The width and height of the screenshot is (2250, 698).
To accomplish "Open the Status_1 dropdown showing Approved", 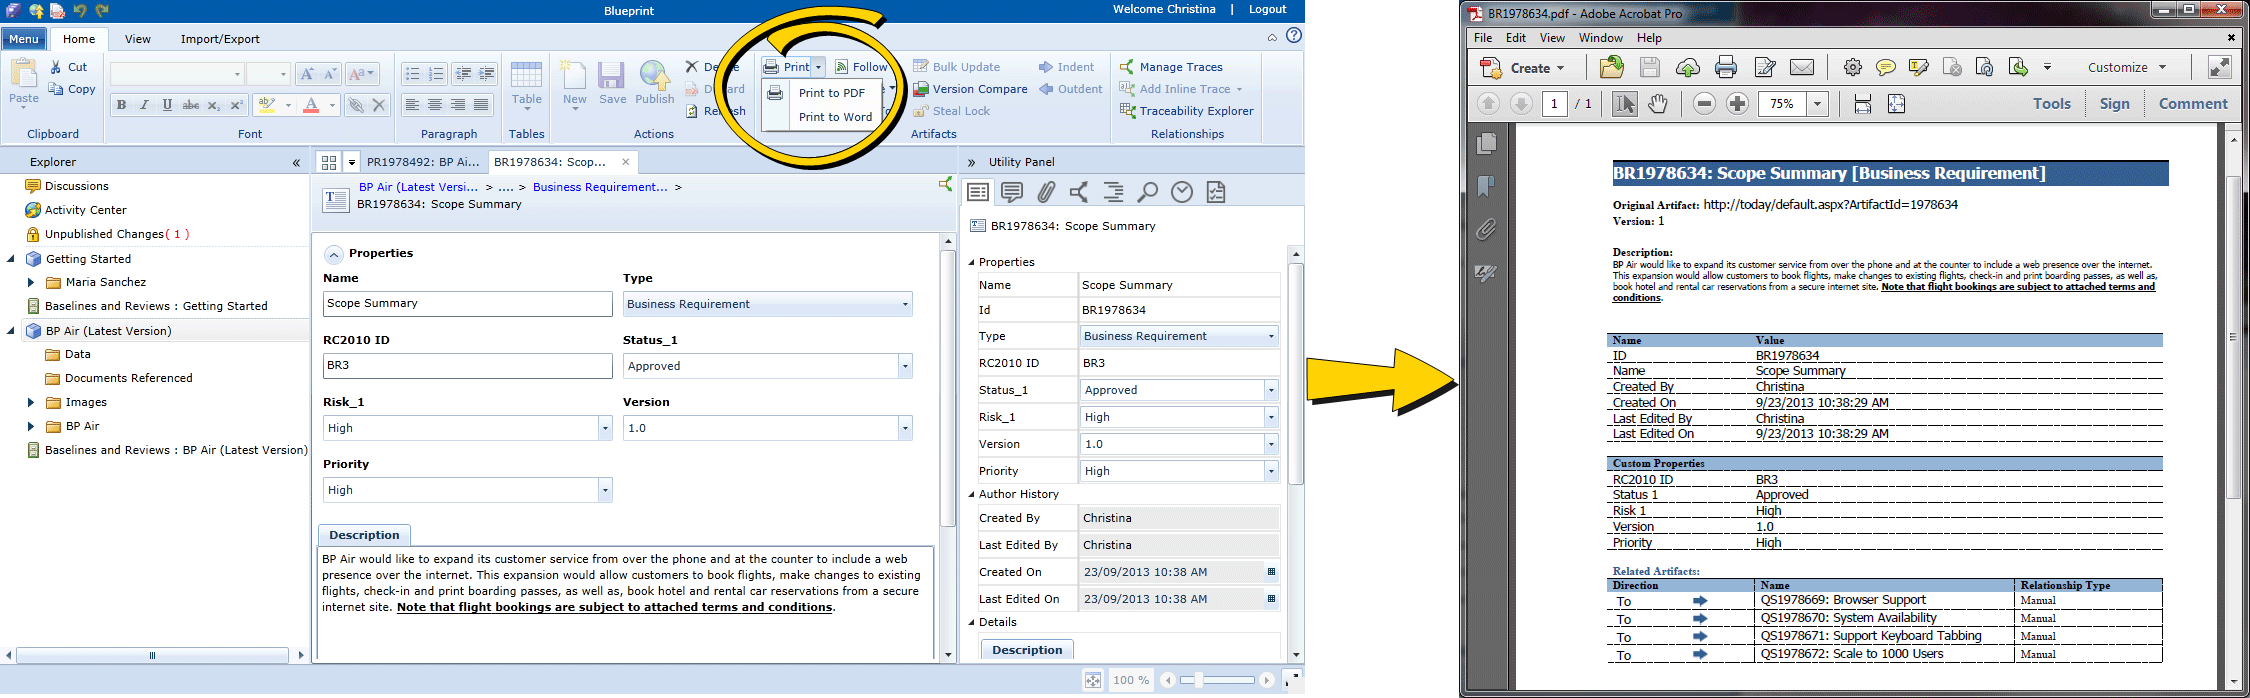I will (x=905, y=366).
